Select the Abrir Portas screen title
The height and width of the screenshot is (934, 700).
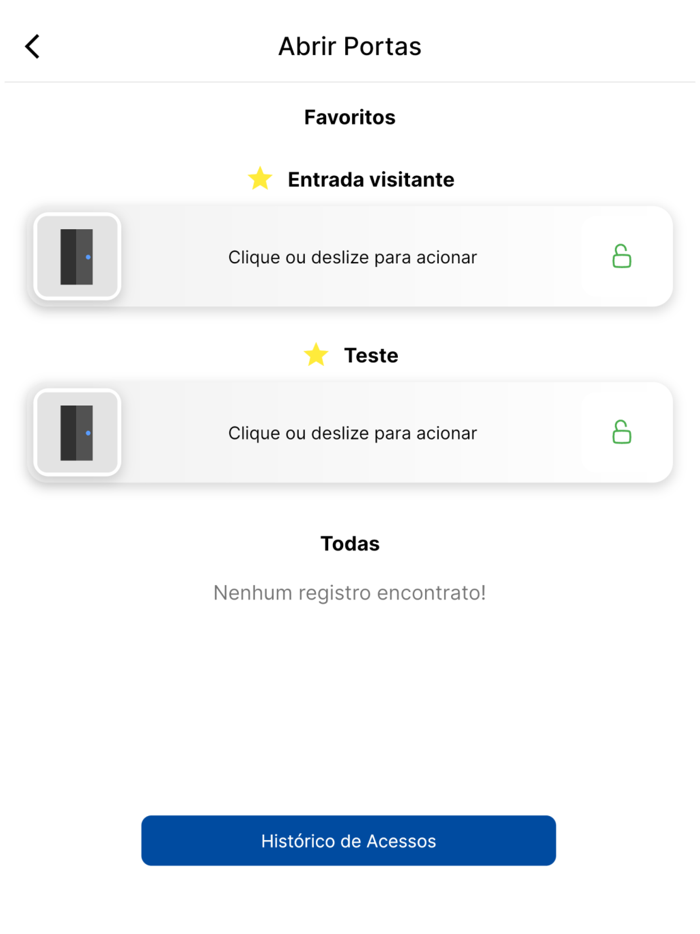pos(349,46)
